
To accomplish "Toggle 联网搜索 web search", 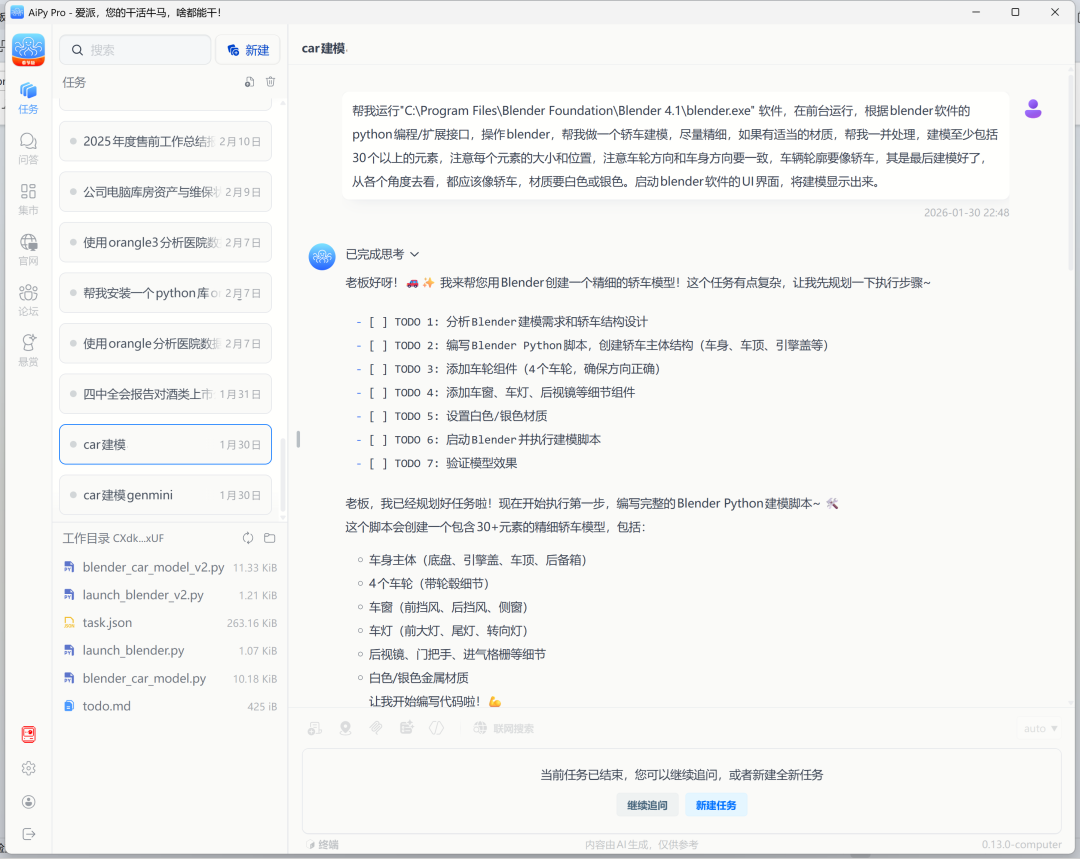I will tap(503, 728).
